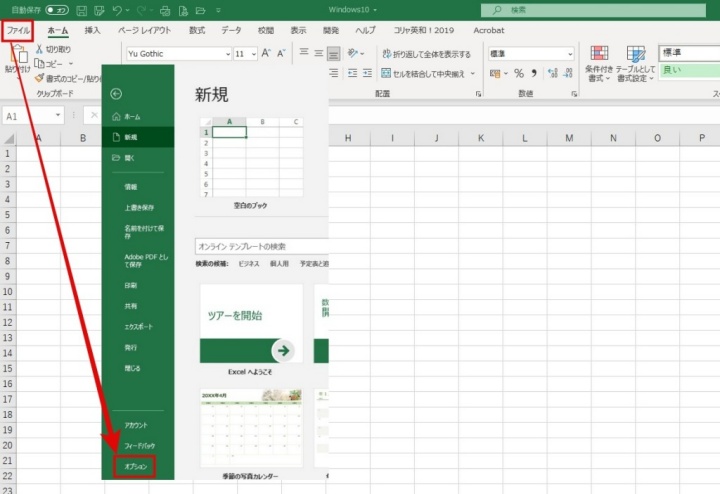The width and height of the screenshot is (720, 494).
Task: Open the Name Box A1 dropdown arrow
Action: pos(58,115)
